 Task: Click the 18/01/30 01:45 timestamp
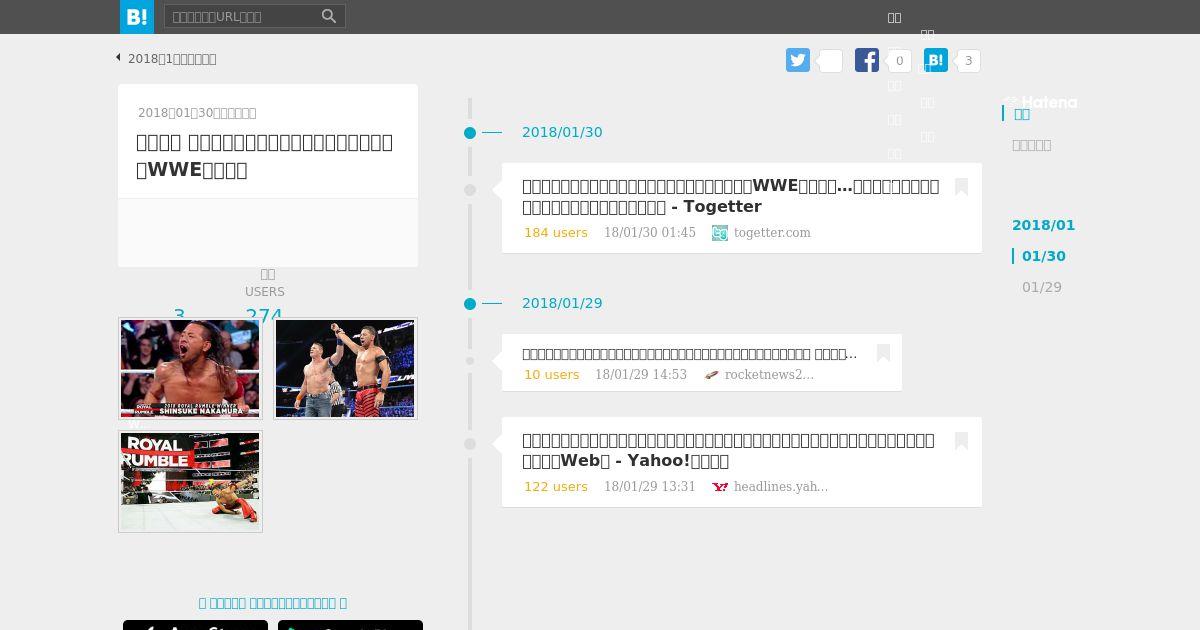(x=650, y=233)
